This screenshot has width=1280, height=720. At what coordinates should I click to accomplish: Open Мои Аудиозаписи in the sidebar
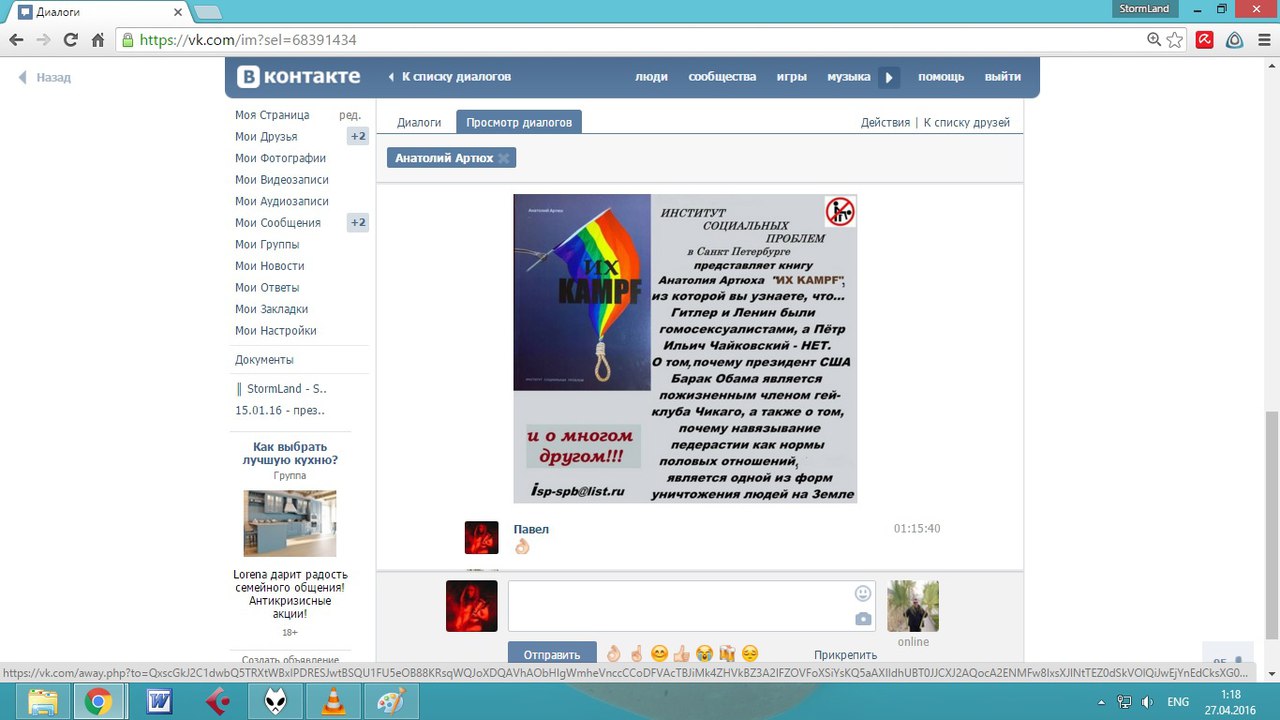(282, 201)
